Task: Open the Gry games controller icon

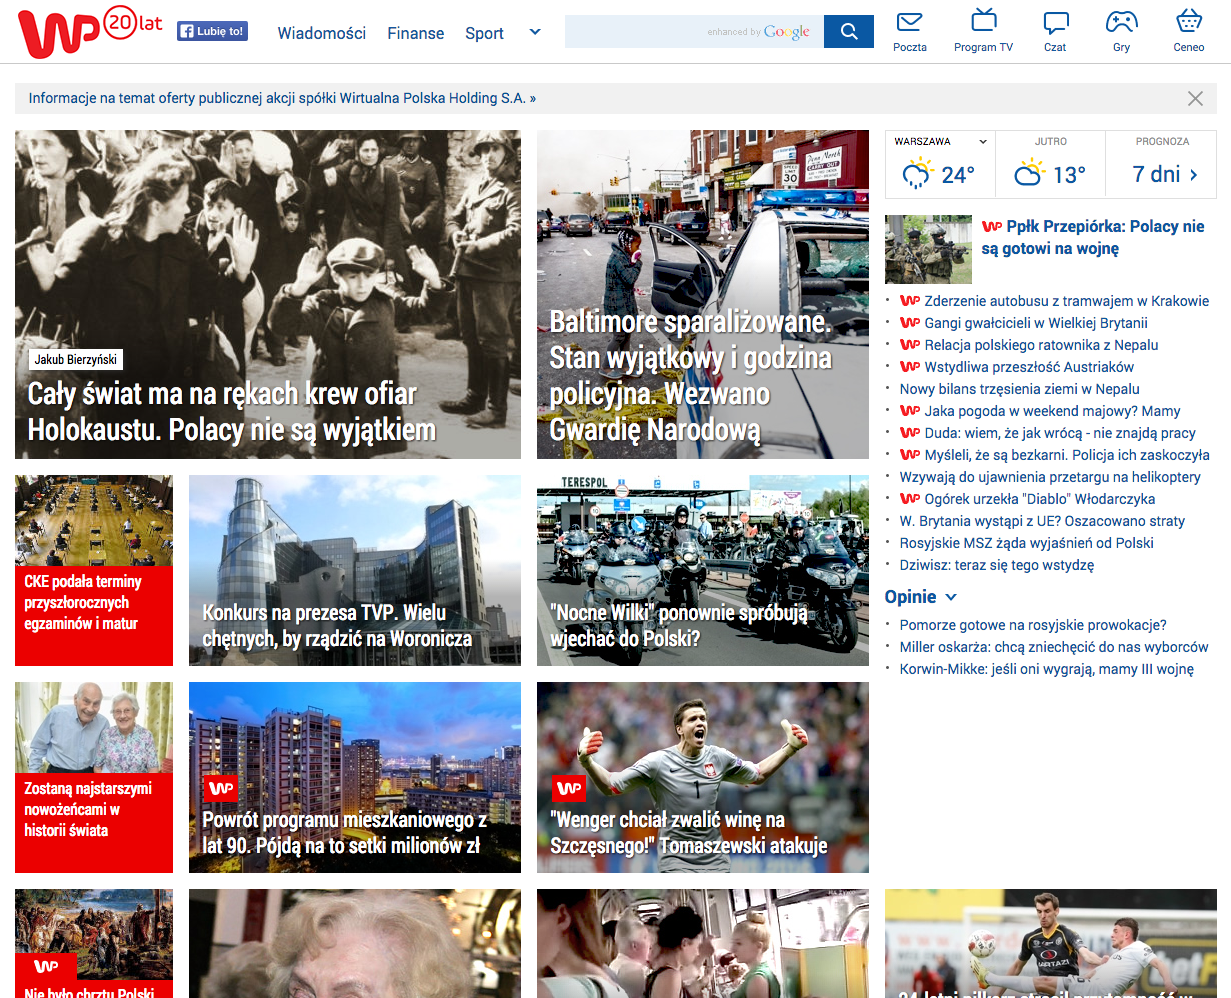Action: pyautogui.click(x=1121, y=23)
